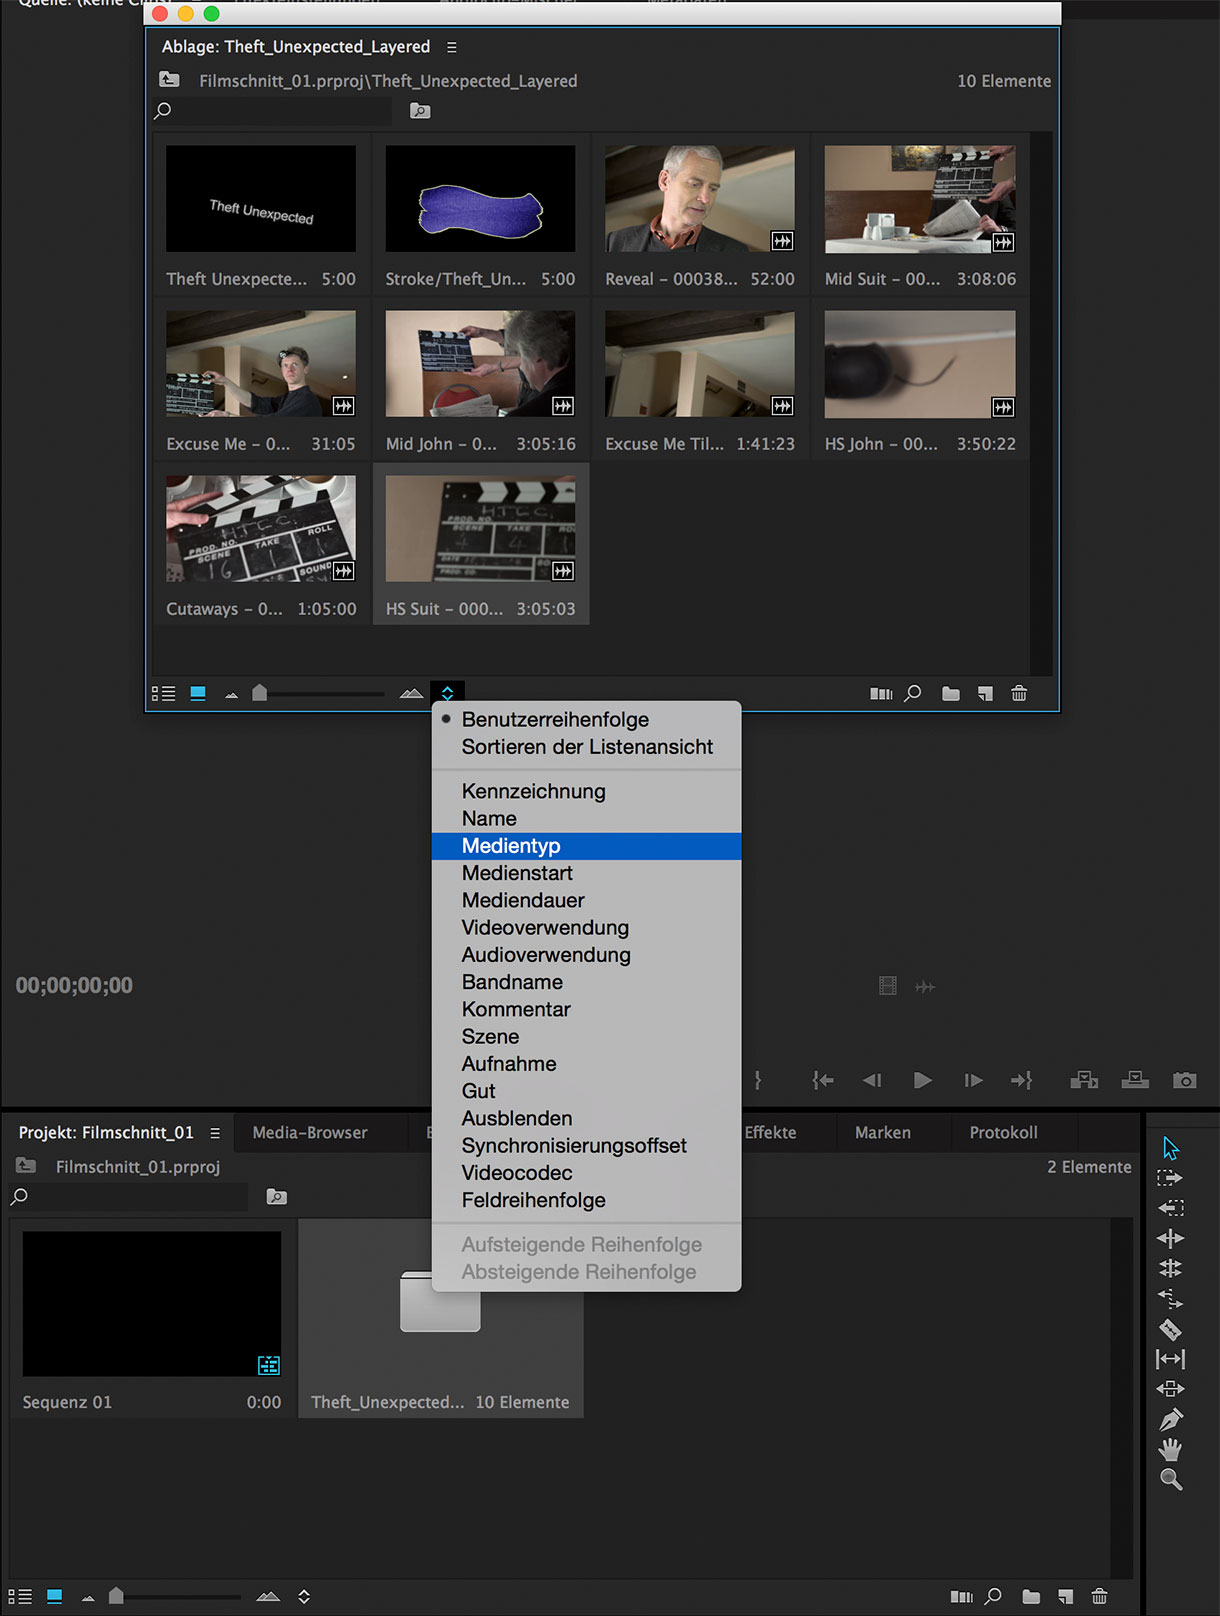Click the project panel search field
This screenshot has height=1616, width=1220.
point(128,1197)
